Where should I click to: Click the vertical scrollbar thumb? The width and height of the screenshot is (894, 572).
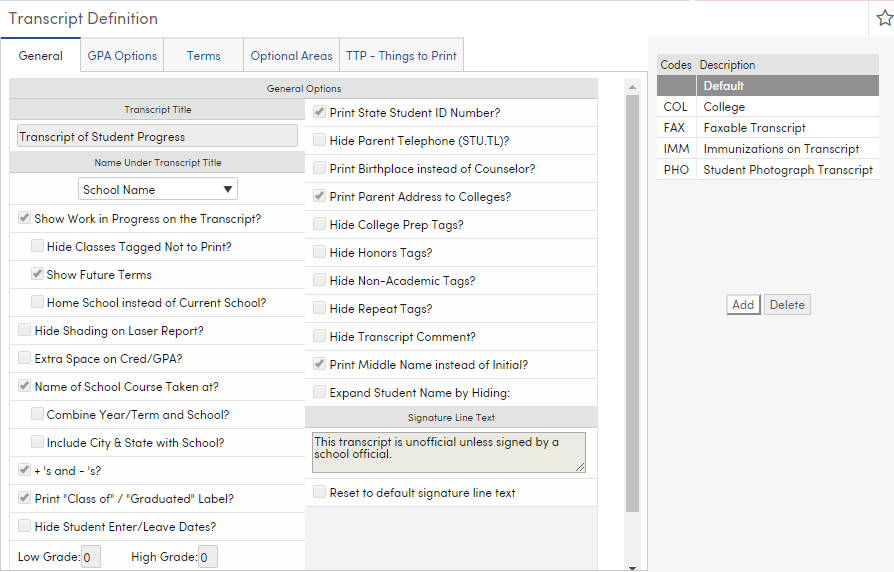(632, 303)
